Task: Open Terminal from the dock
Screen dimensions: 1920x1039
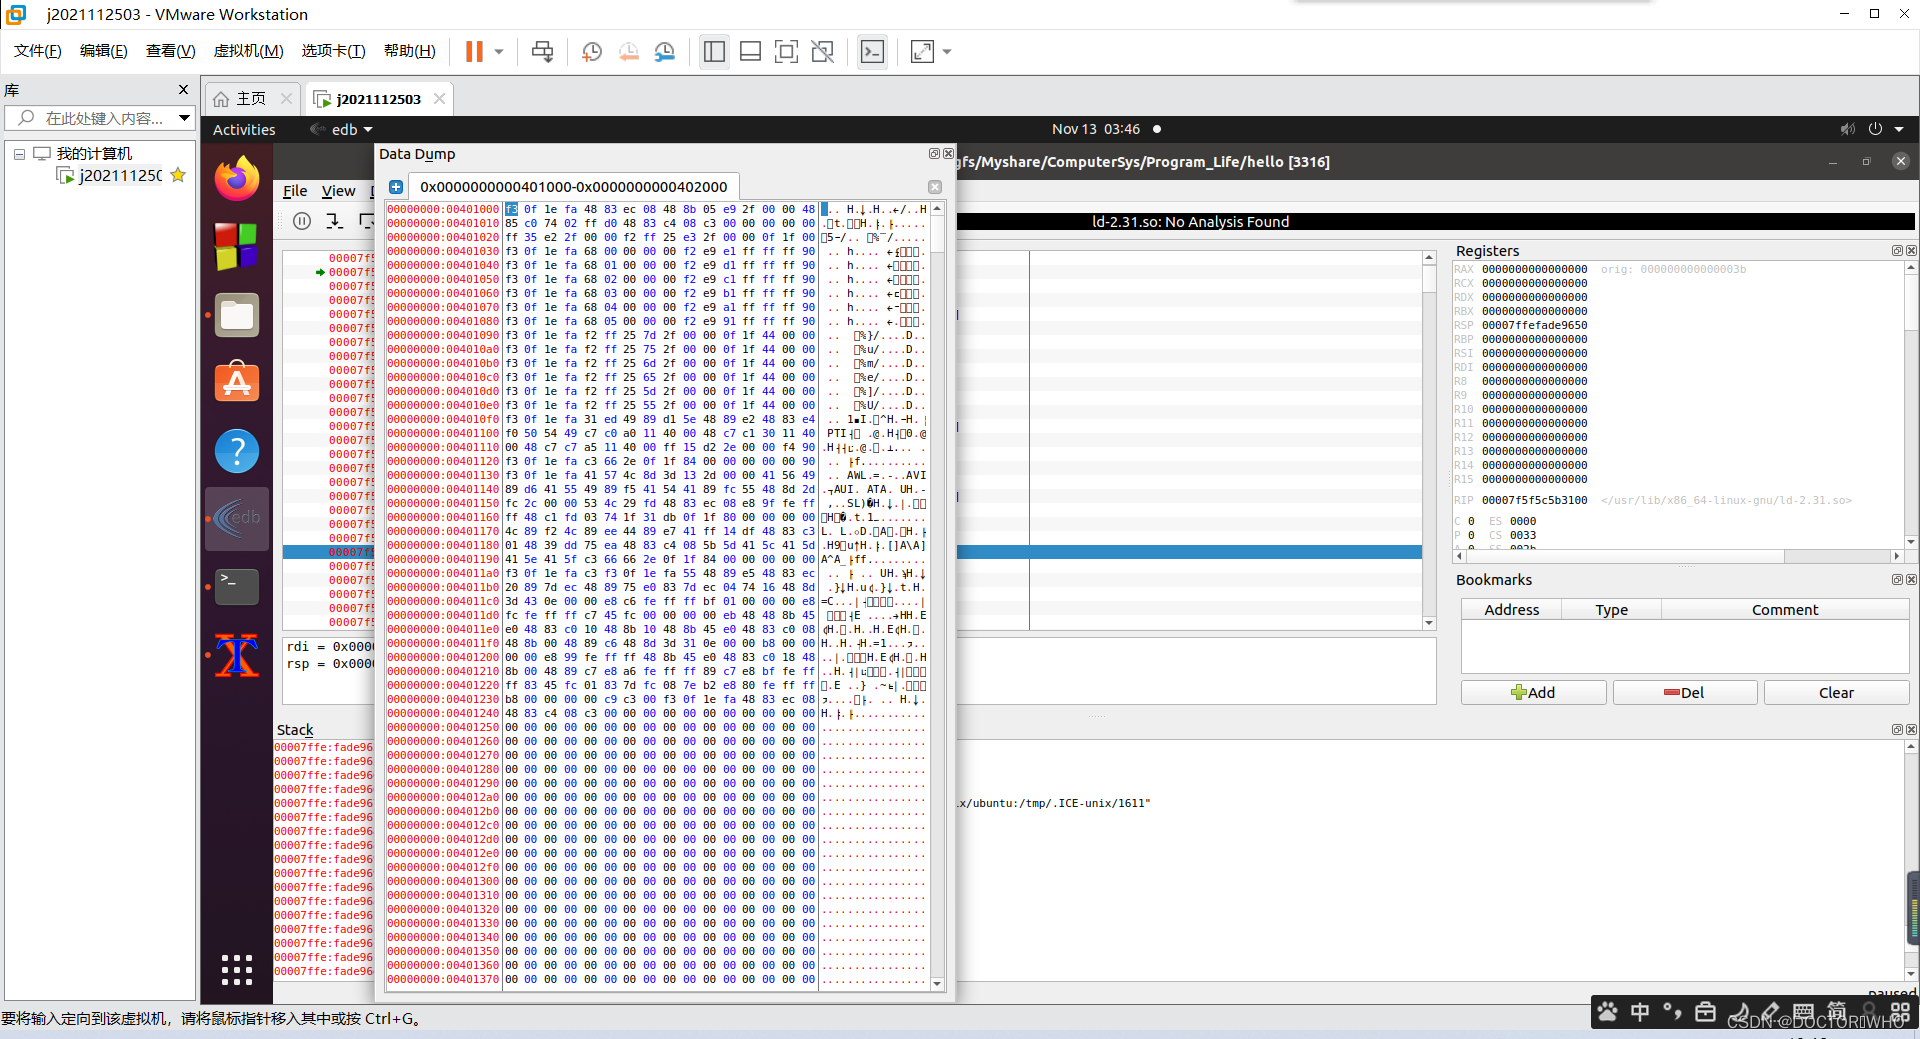Action: click(x=237, y=587)
